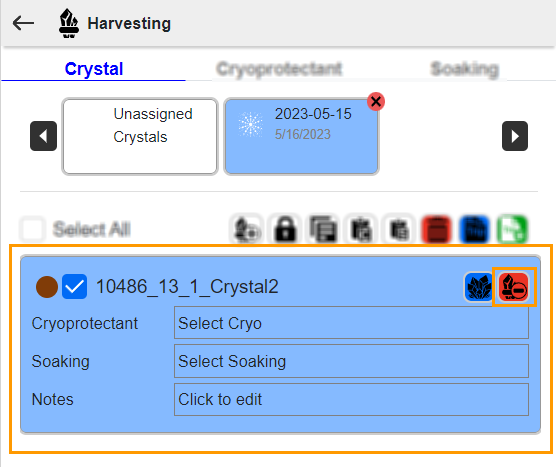Click the copy-stack icon beside the lock
Image resolution: width=556 pixels, height=467 pixels.
[x=323, y=229]
